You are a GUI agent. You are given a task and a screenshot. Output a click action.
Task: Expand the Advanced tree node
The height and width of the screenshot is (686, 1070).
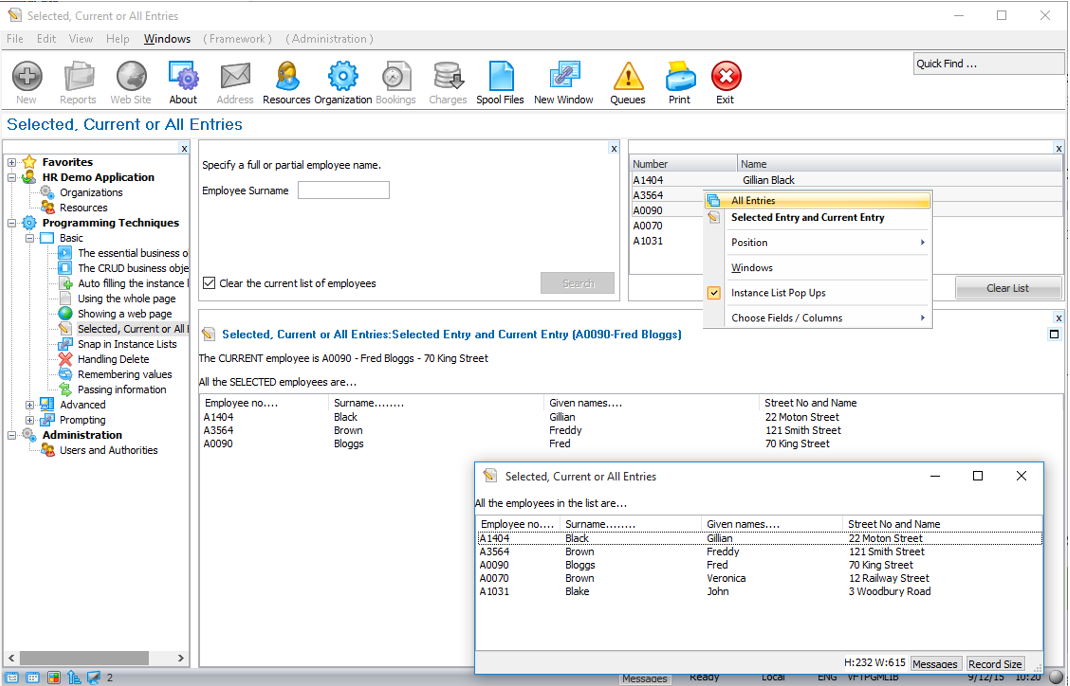click(30, 405)
